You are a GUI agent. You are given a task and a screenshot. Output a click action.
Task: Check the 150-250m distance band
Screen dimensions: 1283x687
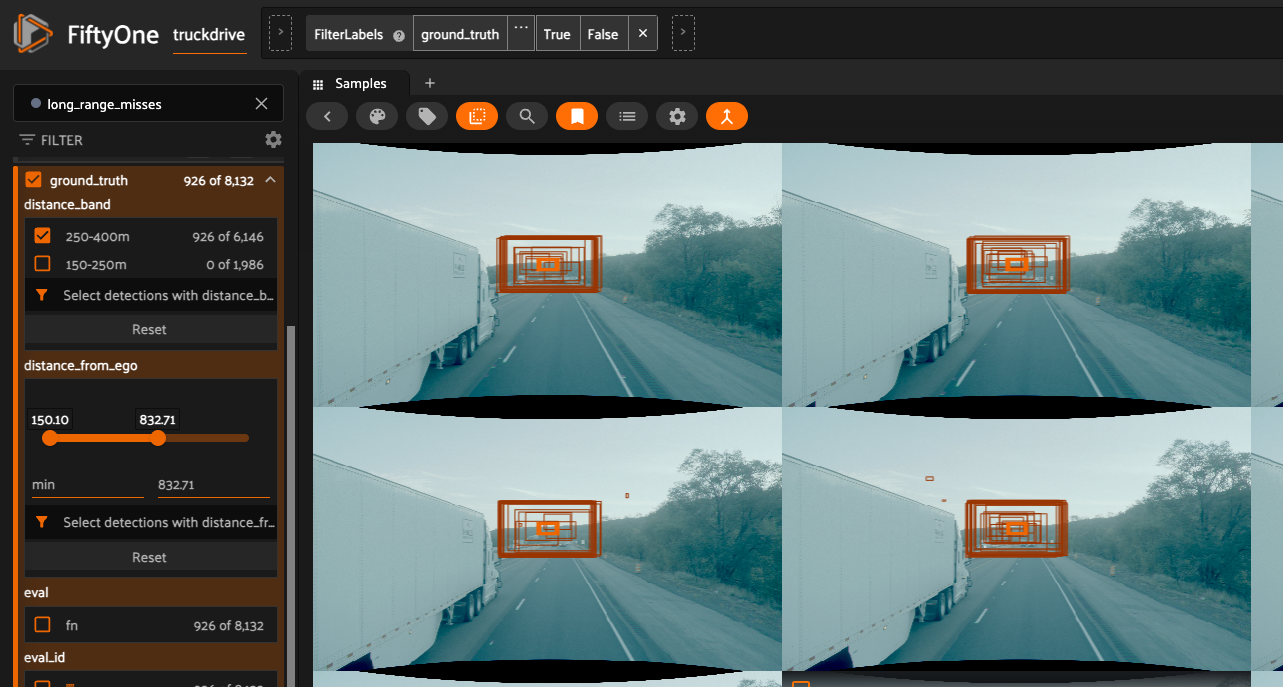pos(42,264)
